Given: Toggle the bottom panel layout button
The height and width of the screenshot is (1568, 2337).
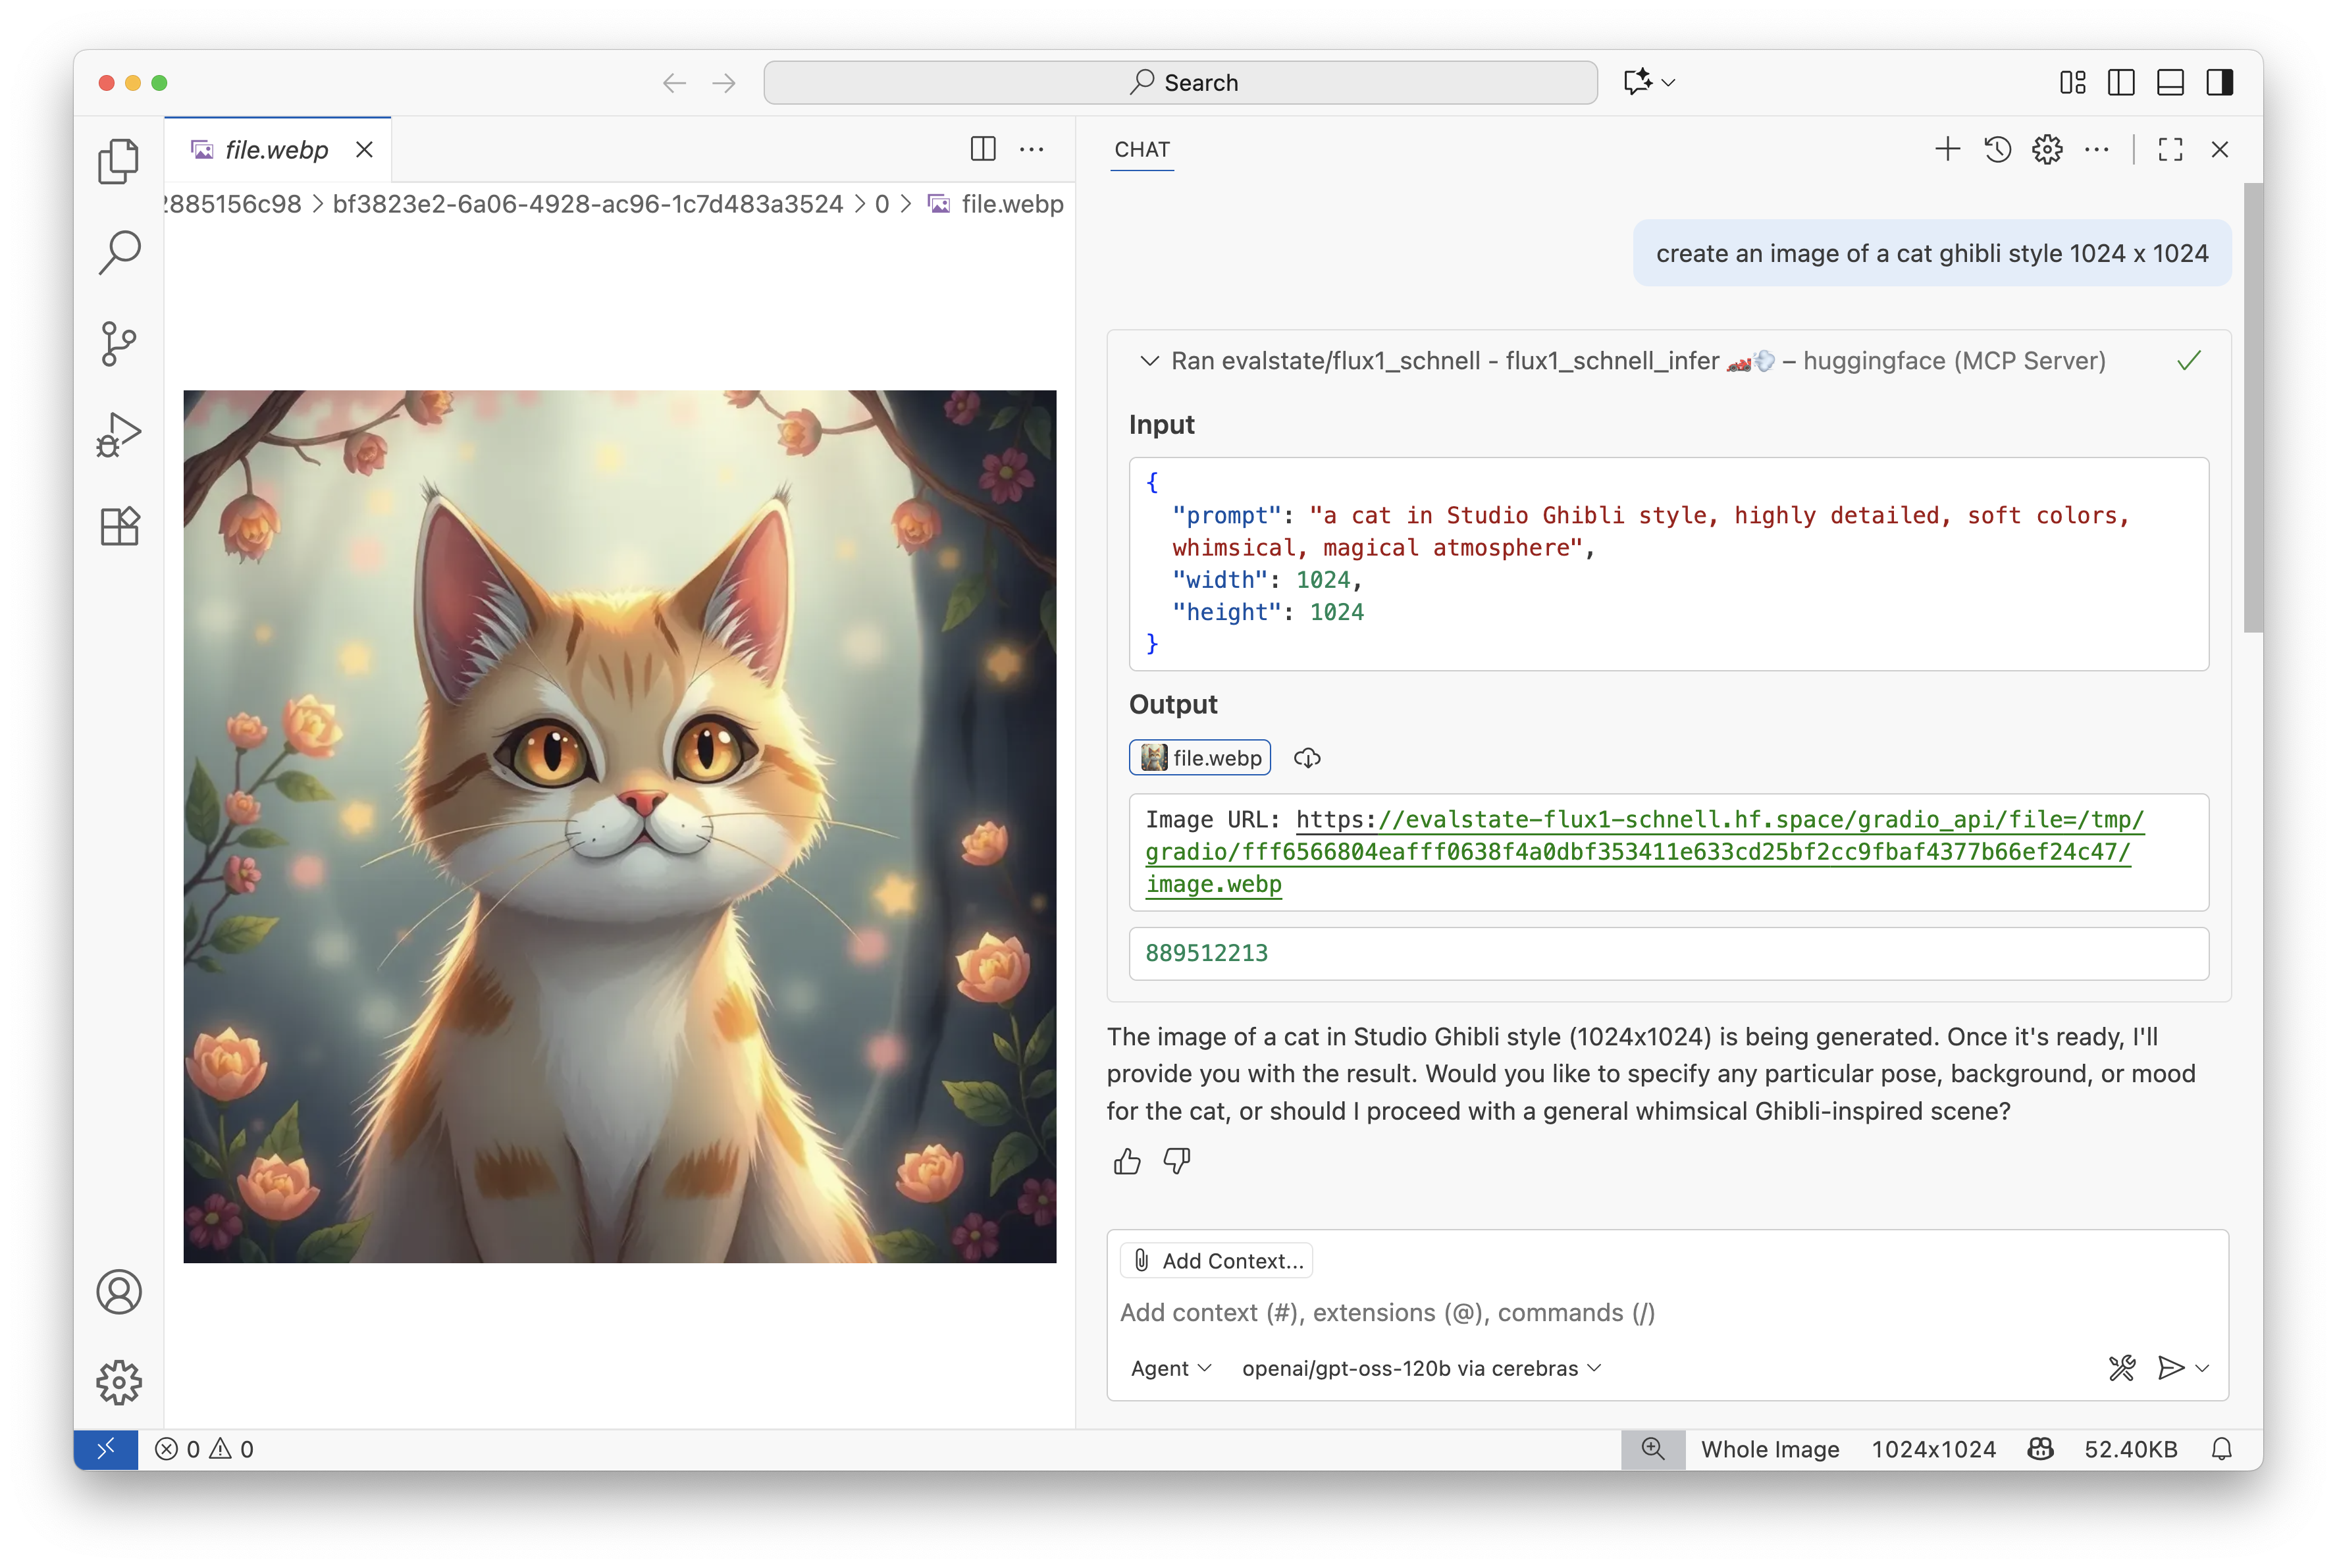Looking at the screenshot, I should click(x=2170, y=82).
